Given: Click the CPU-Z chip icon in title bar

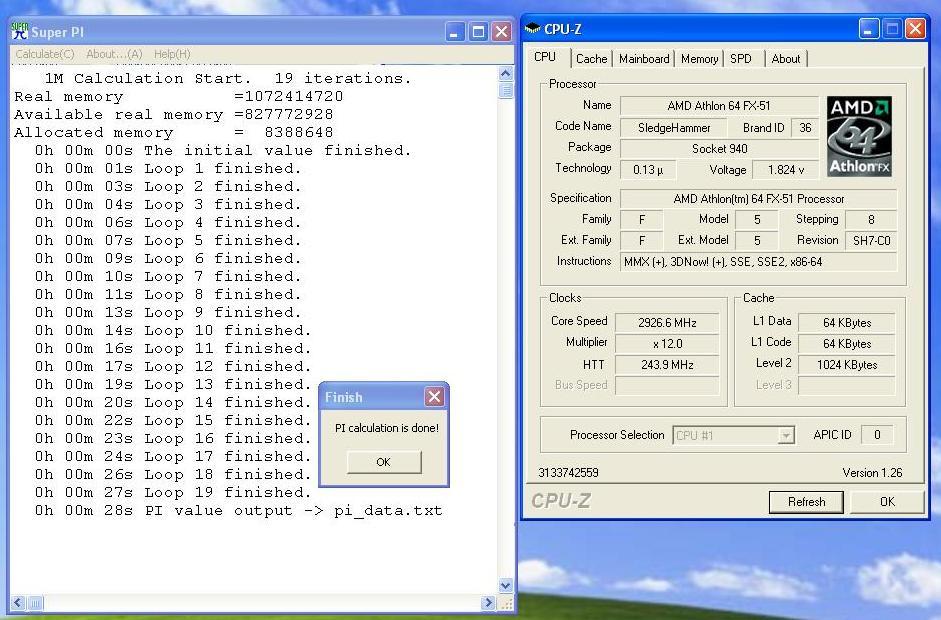Looking at the screenshot, I should [x=532, y=28].
